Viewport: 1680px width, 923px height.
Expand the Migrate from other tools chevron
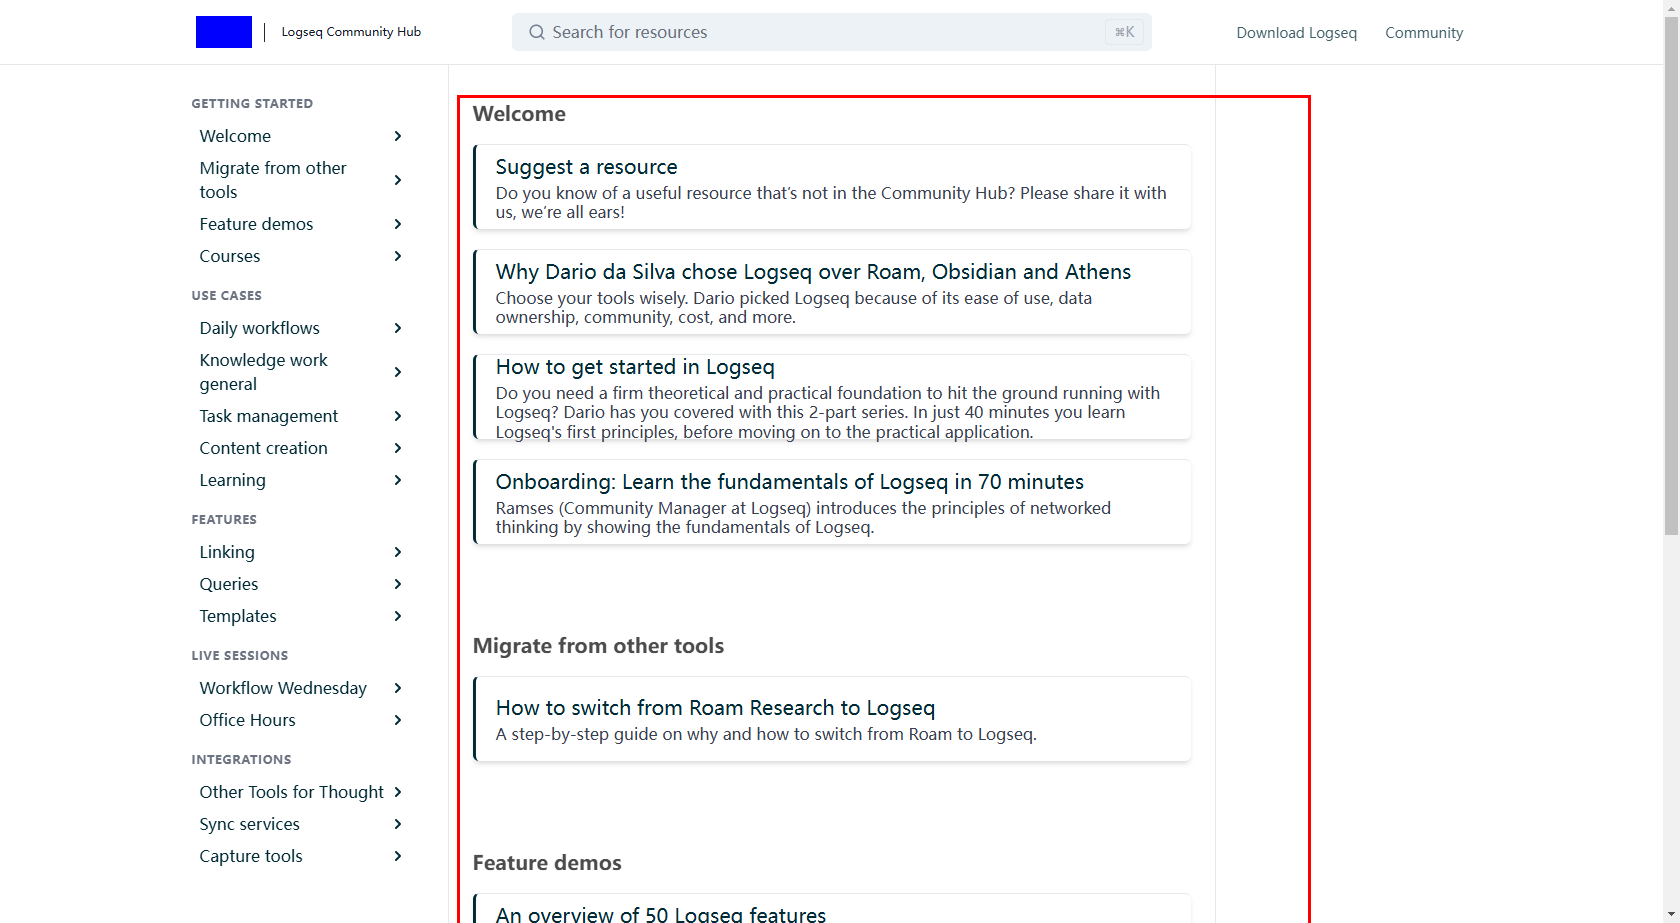click(x=398, y=180)
